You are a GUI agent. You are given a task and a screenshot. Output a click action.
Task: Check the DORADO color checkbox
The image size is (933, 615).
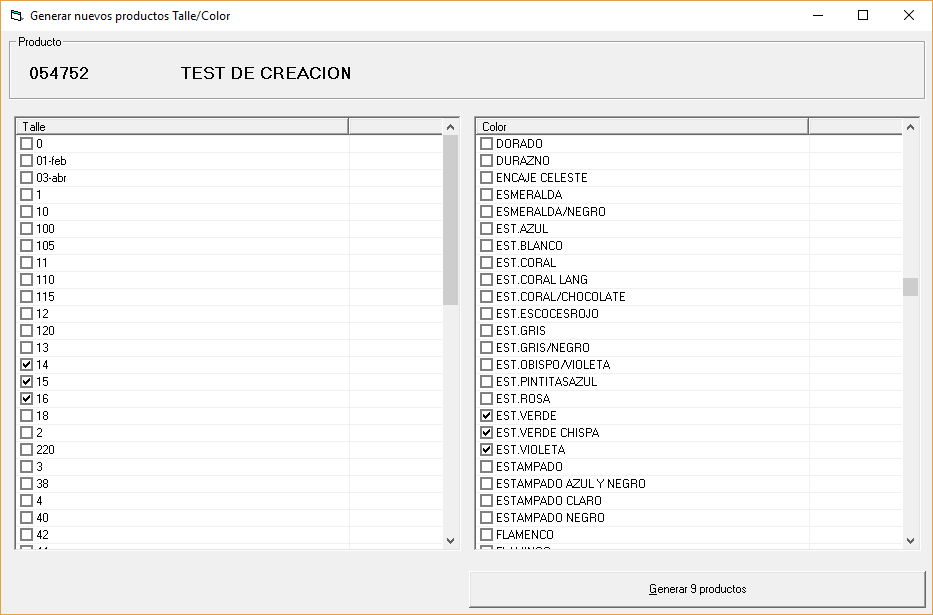487,144
